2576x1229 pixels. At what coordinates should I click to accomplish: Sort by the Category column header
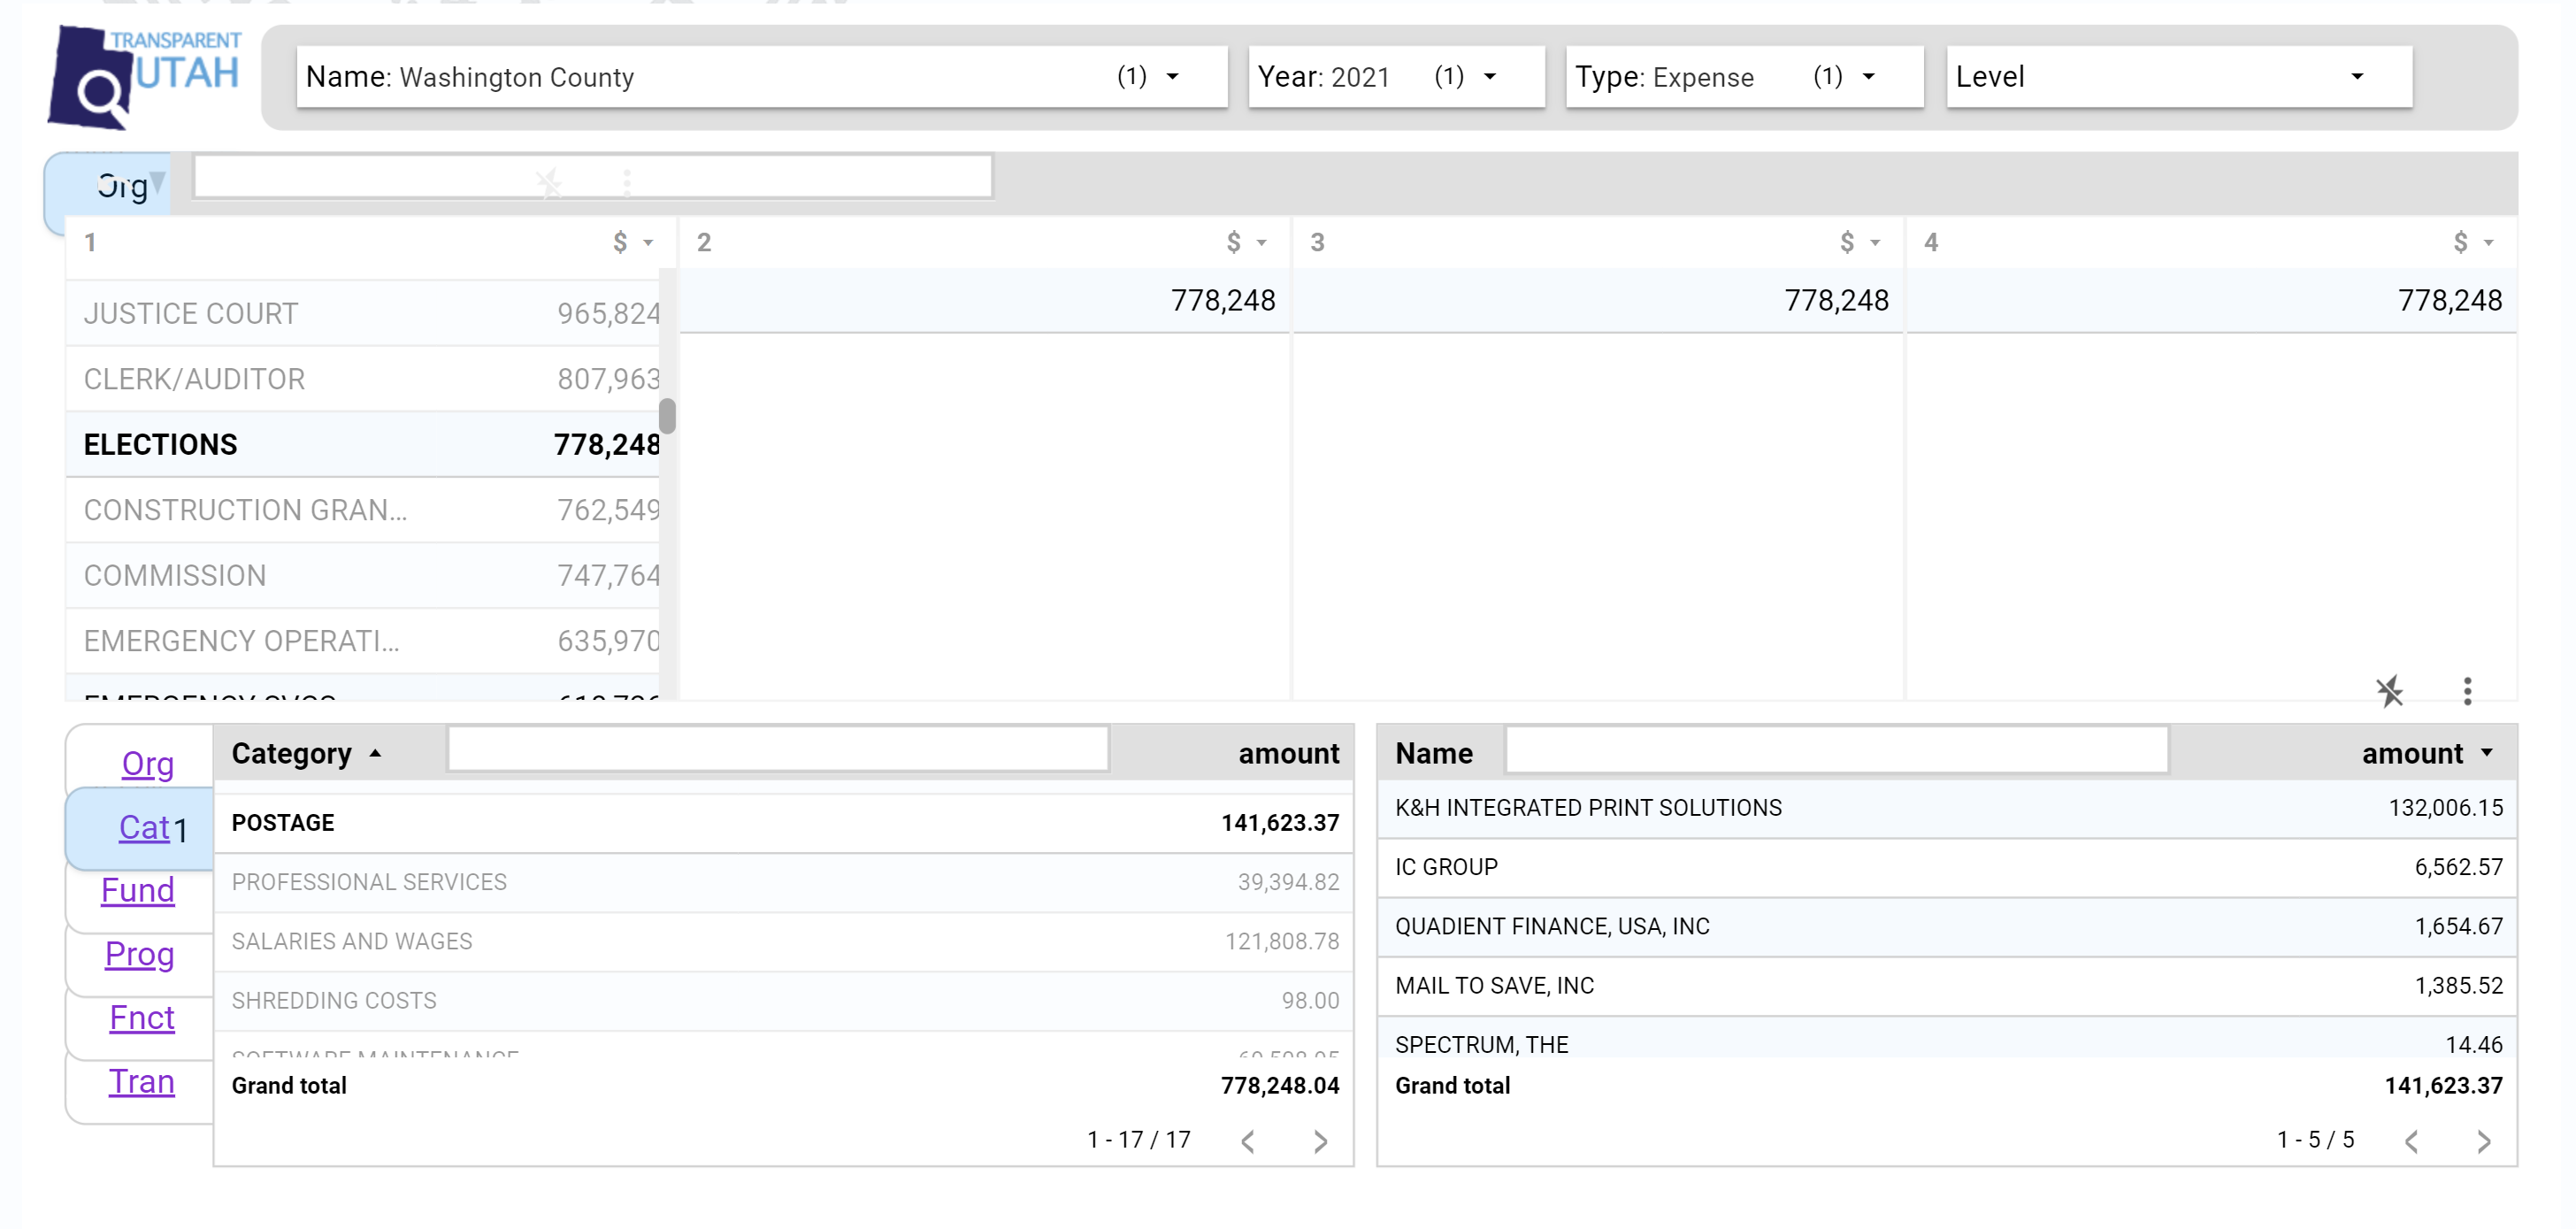click(x=292, y=753)
